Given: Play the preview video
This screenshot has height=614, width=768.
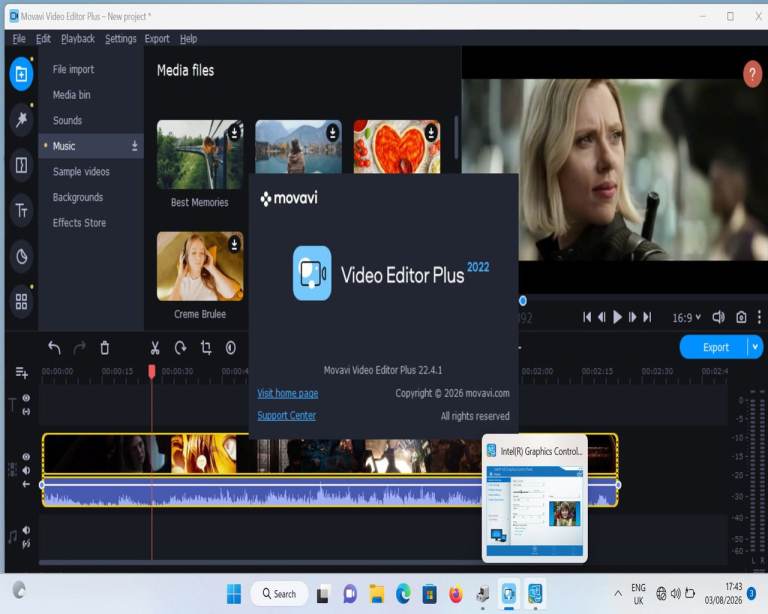Looking at the screenshot, I should tap(617, 317).
